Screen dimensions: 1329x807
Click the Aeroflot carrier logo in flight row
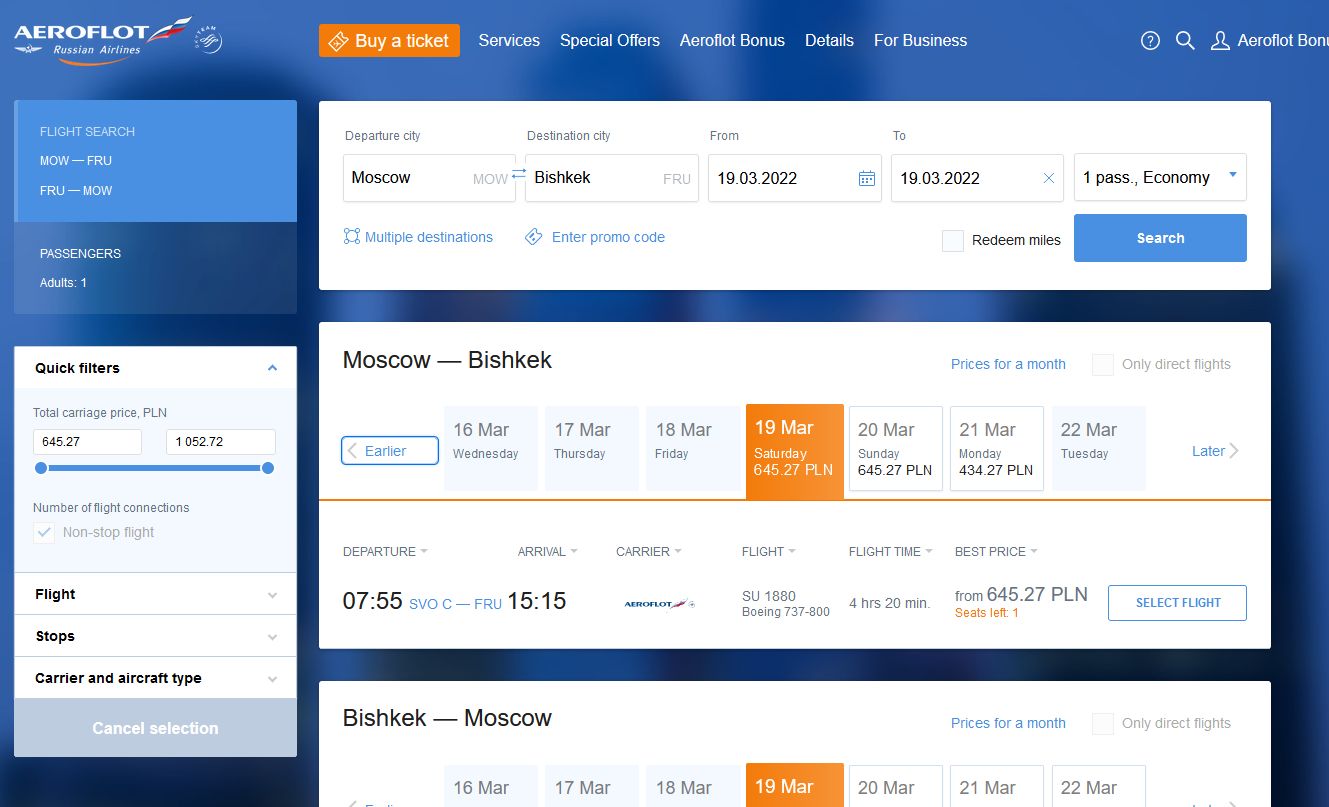point(659,603)
